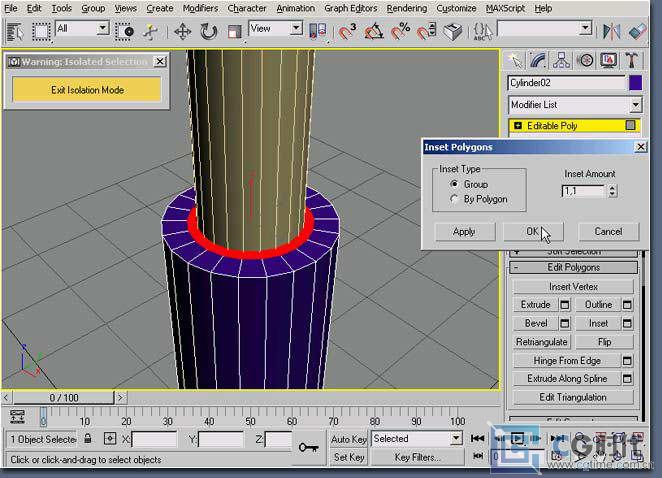Toggle Window/Crossing selection icon
Image resolution: width=662 pixels, height=478 pixels.
[x=125, y=32]
